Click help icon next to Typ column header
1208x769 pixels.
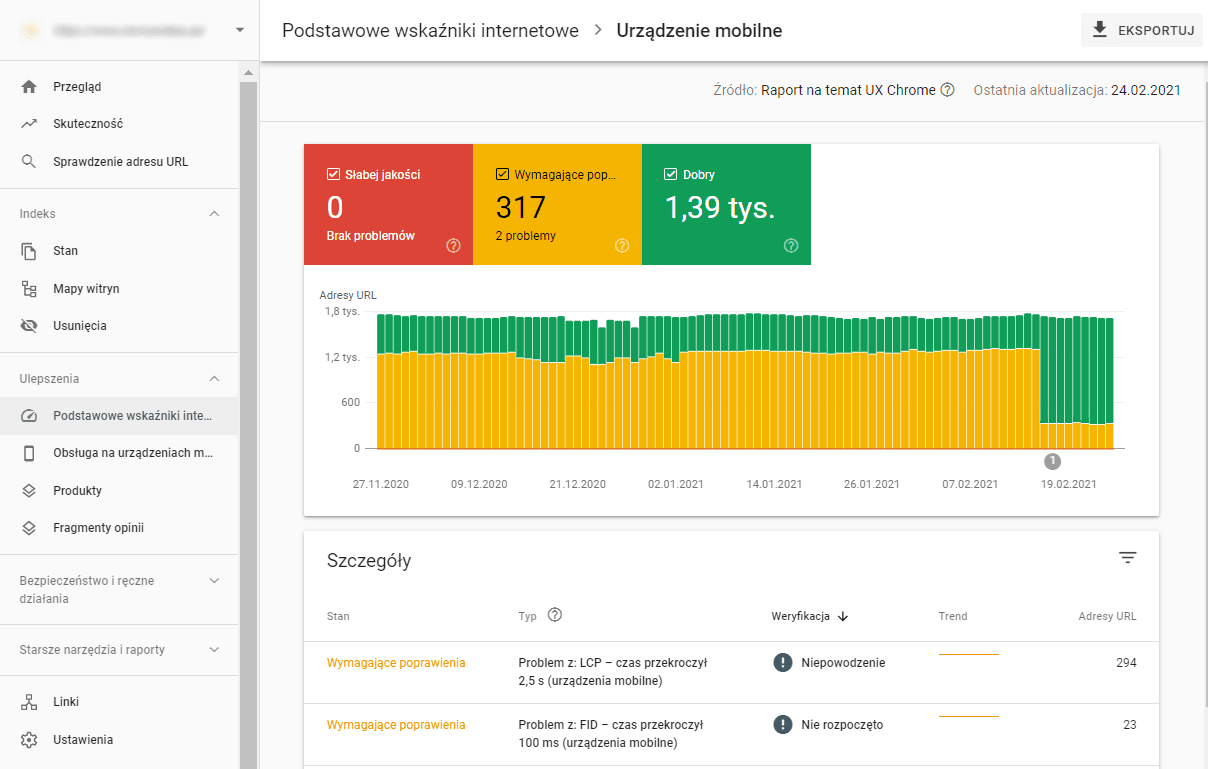pyautogui.click(x=555, y=615)
